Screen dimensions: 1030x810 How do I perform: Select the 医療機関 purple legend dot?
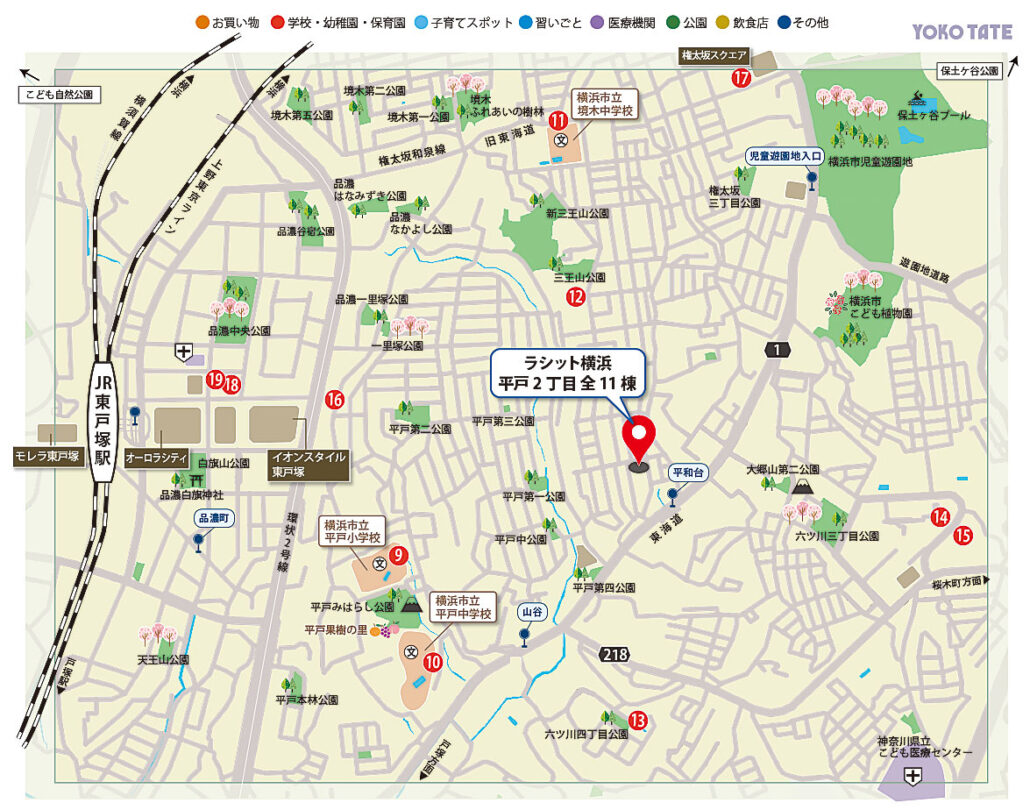(597, 22)
